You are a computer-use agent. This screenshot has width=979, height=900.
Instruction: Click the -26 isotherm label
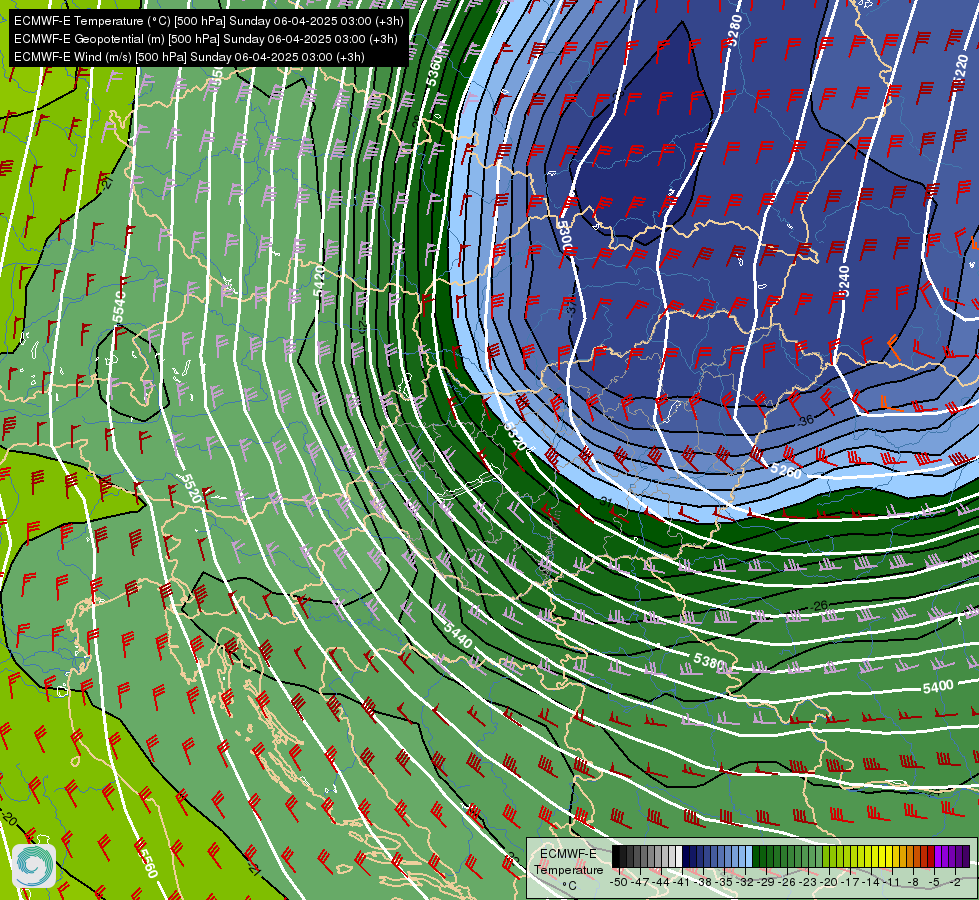[x=819, y=605]
